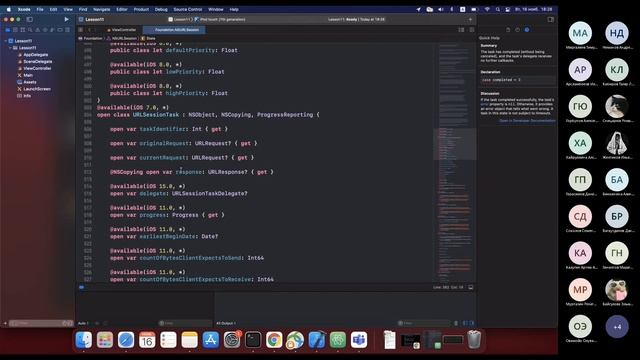Image resolution: width=640 pixels, height=360 pixels.
Task: Collapse the Lesson11 group folder
Action: pyautogui.click(x=10, y=48)
